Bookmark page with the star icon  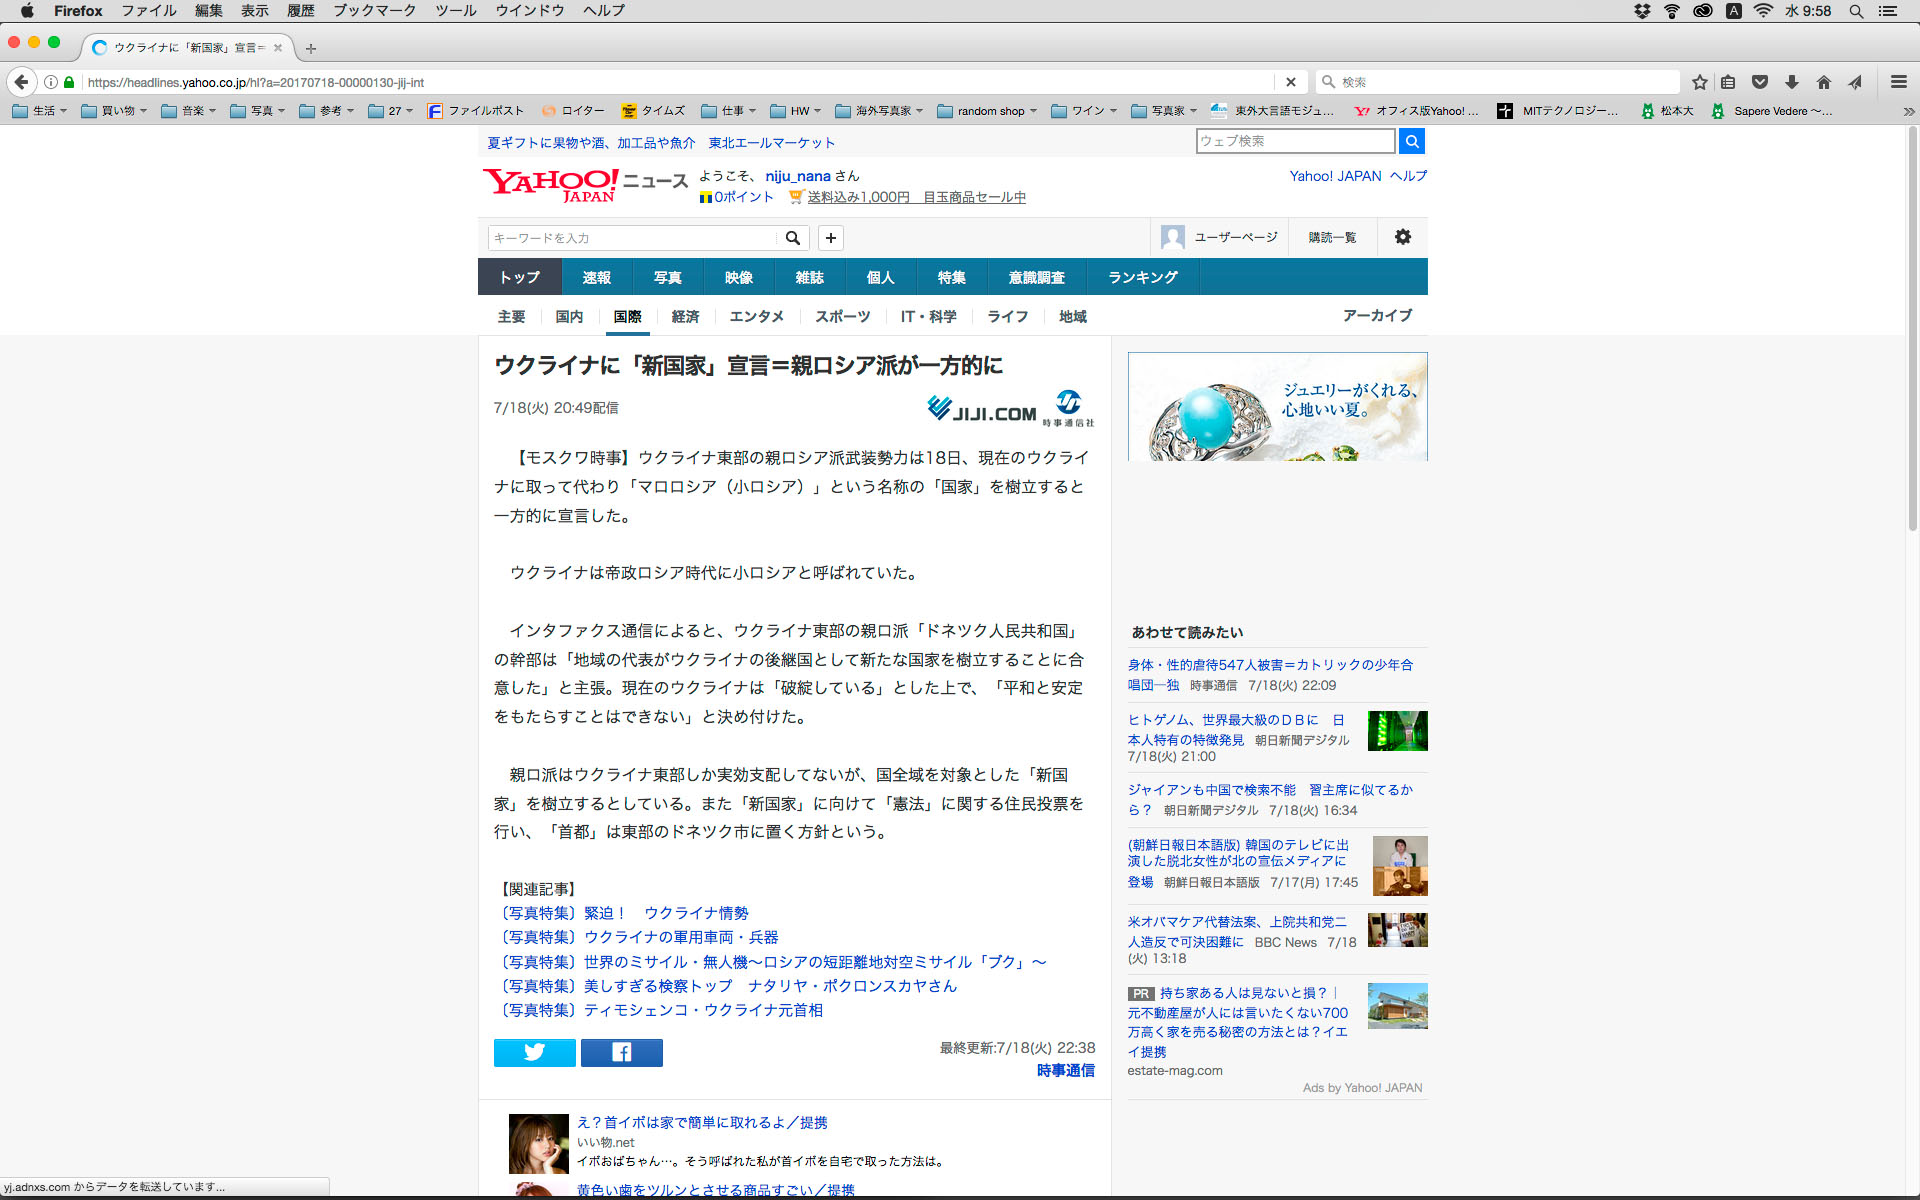1699,82
